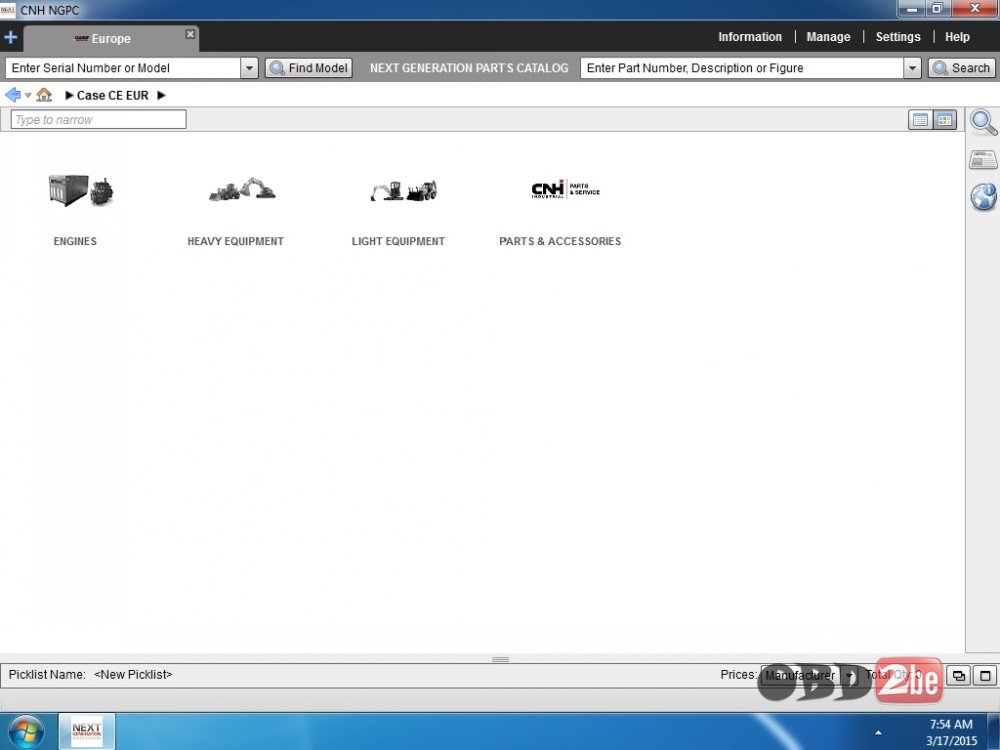The width and height of the screenshot is (1000, 750).
Task: Click the CNH NGPC title bar icon
Action: pos(8,10)
